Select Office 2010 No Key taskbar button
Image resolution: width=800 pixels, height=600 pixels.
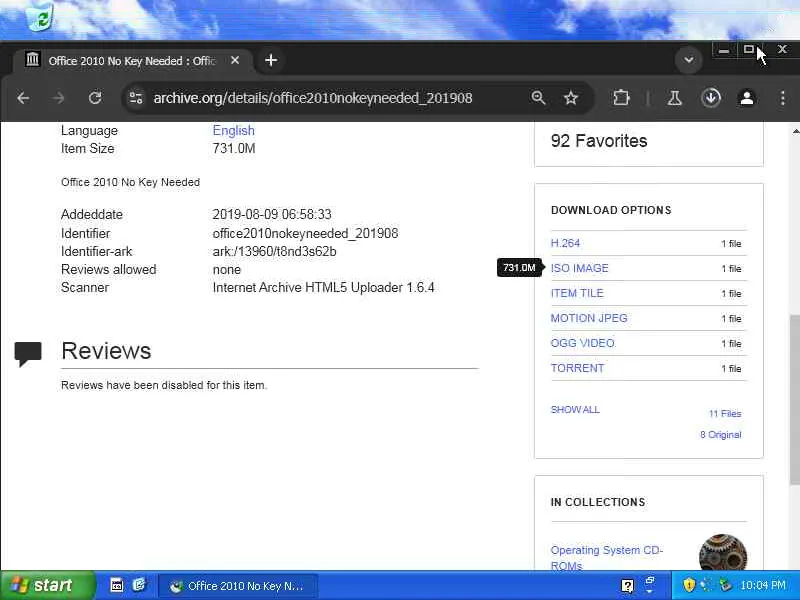238,586
